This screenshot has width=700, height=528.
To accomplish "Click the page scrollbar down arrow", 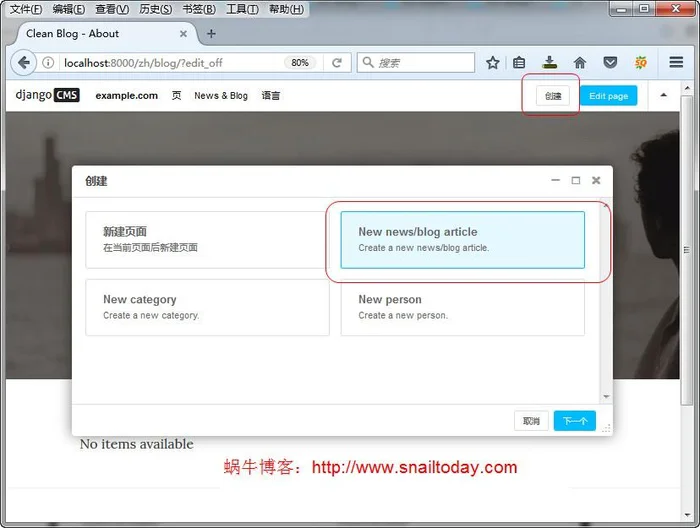I will pos(687,516).
